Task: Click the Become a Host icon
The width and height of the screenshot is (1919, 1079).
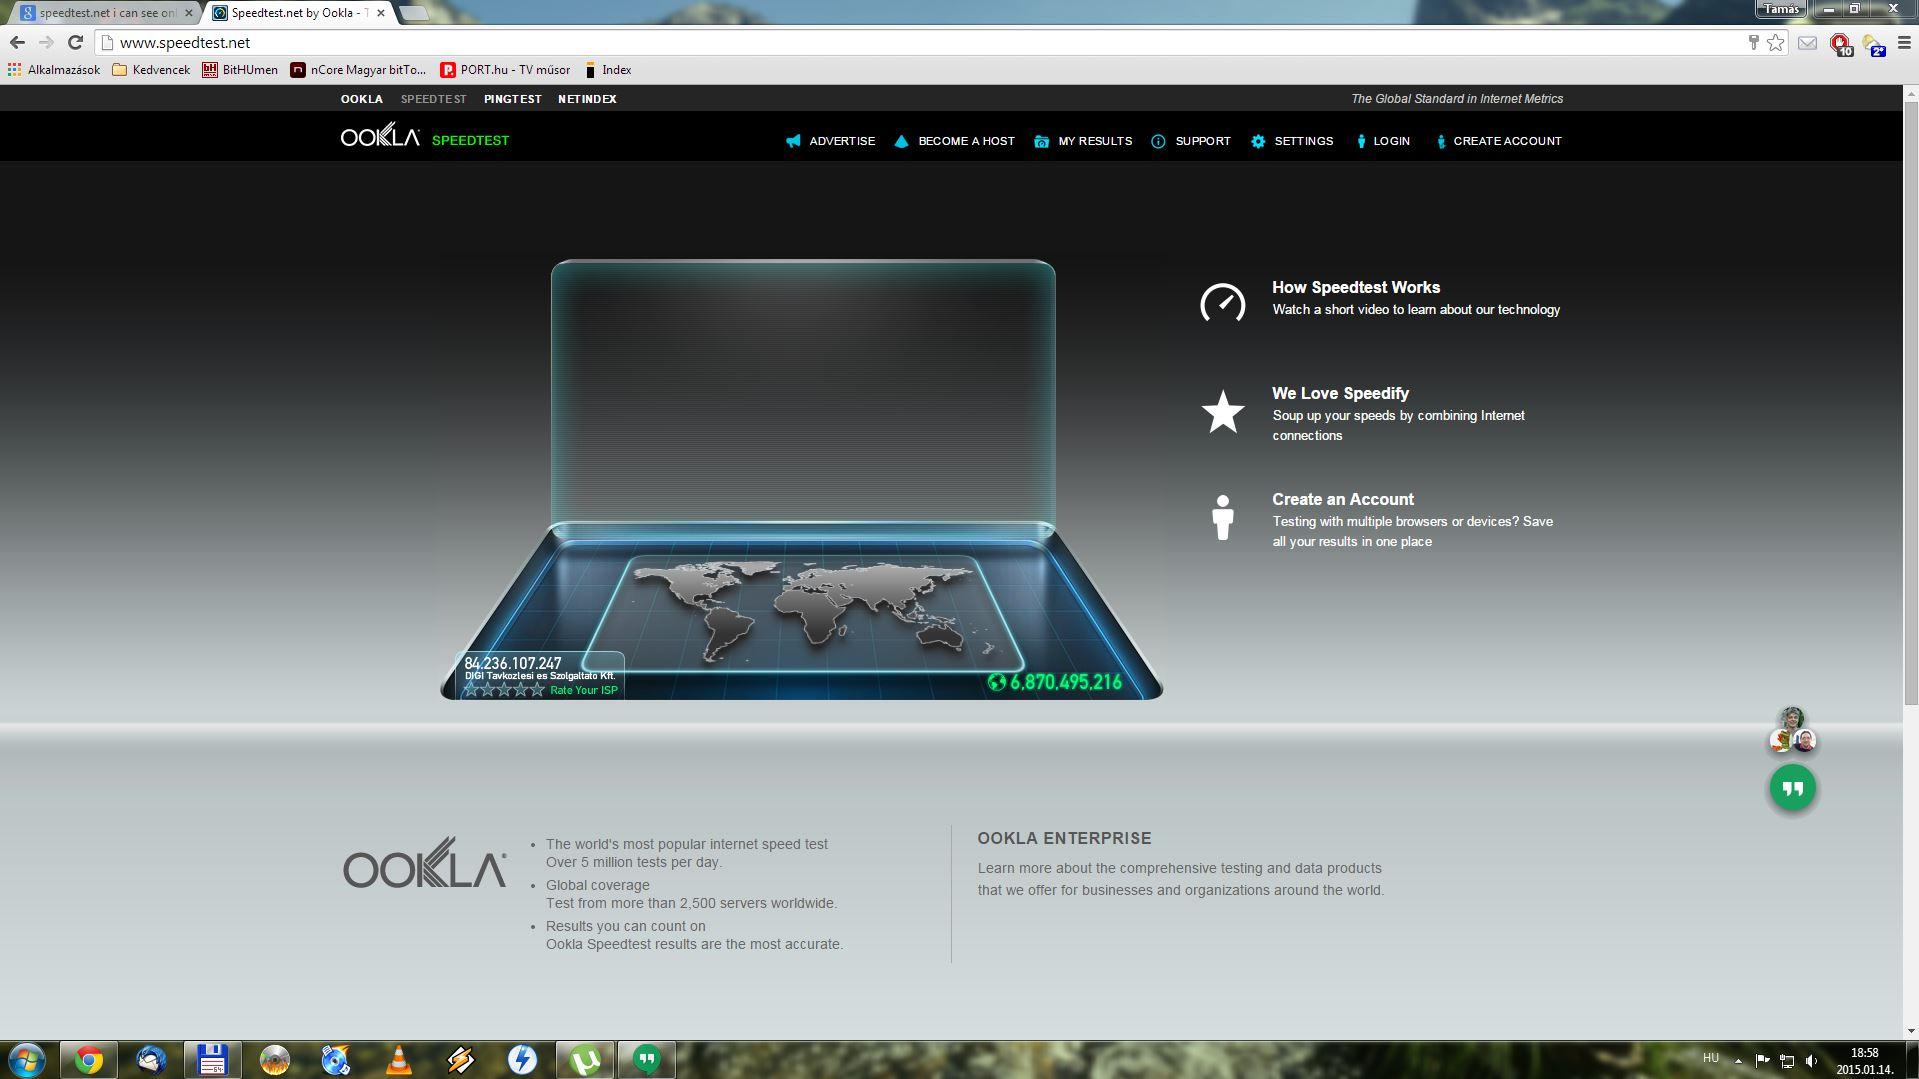Action: click(x=901, y=141)
